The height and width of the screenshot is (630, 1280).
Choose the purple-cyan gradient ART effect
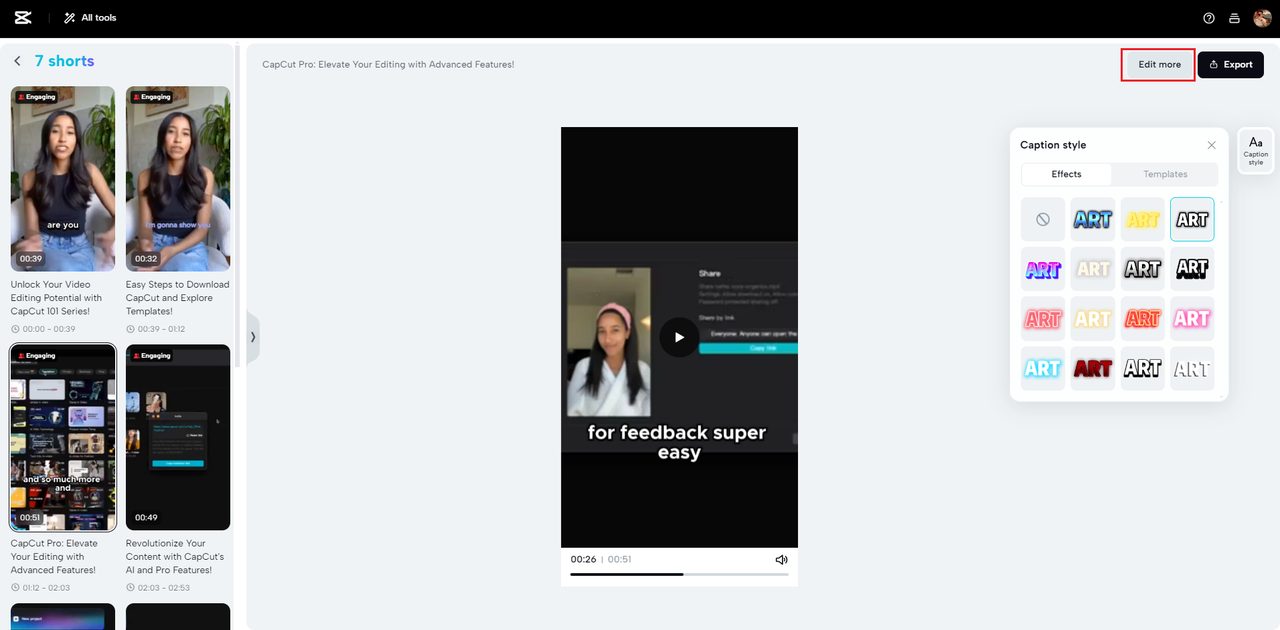point(1043,269)
